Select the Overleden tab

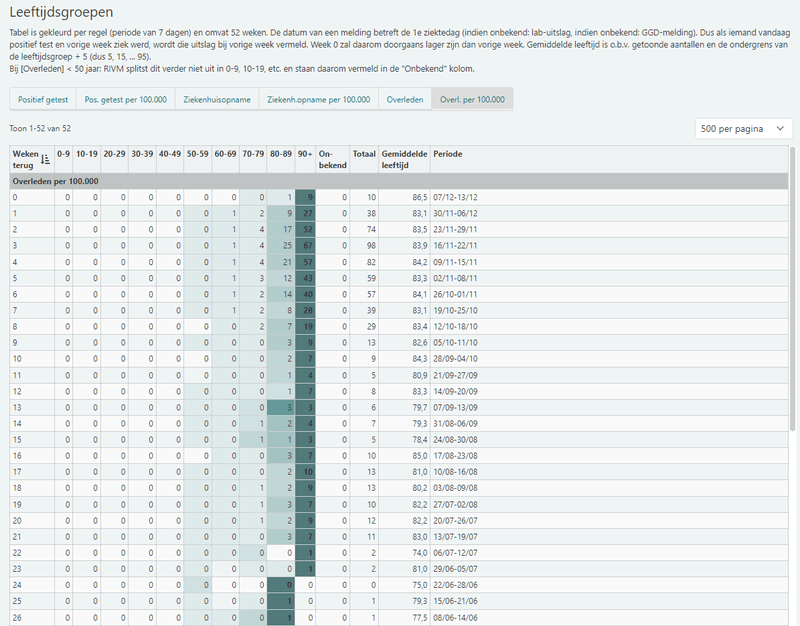(405, 99)
